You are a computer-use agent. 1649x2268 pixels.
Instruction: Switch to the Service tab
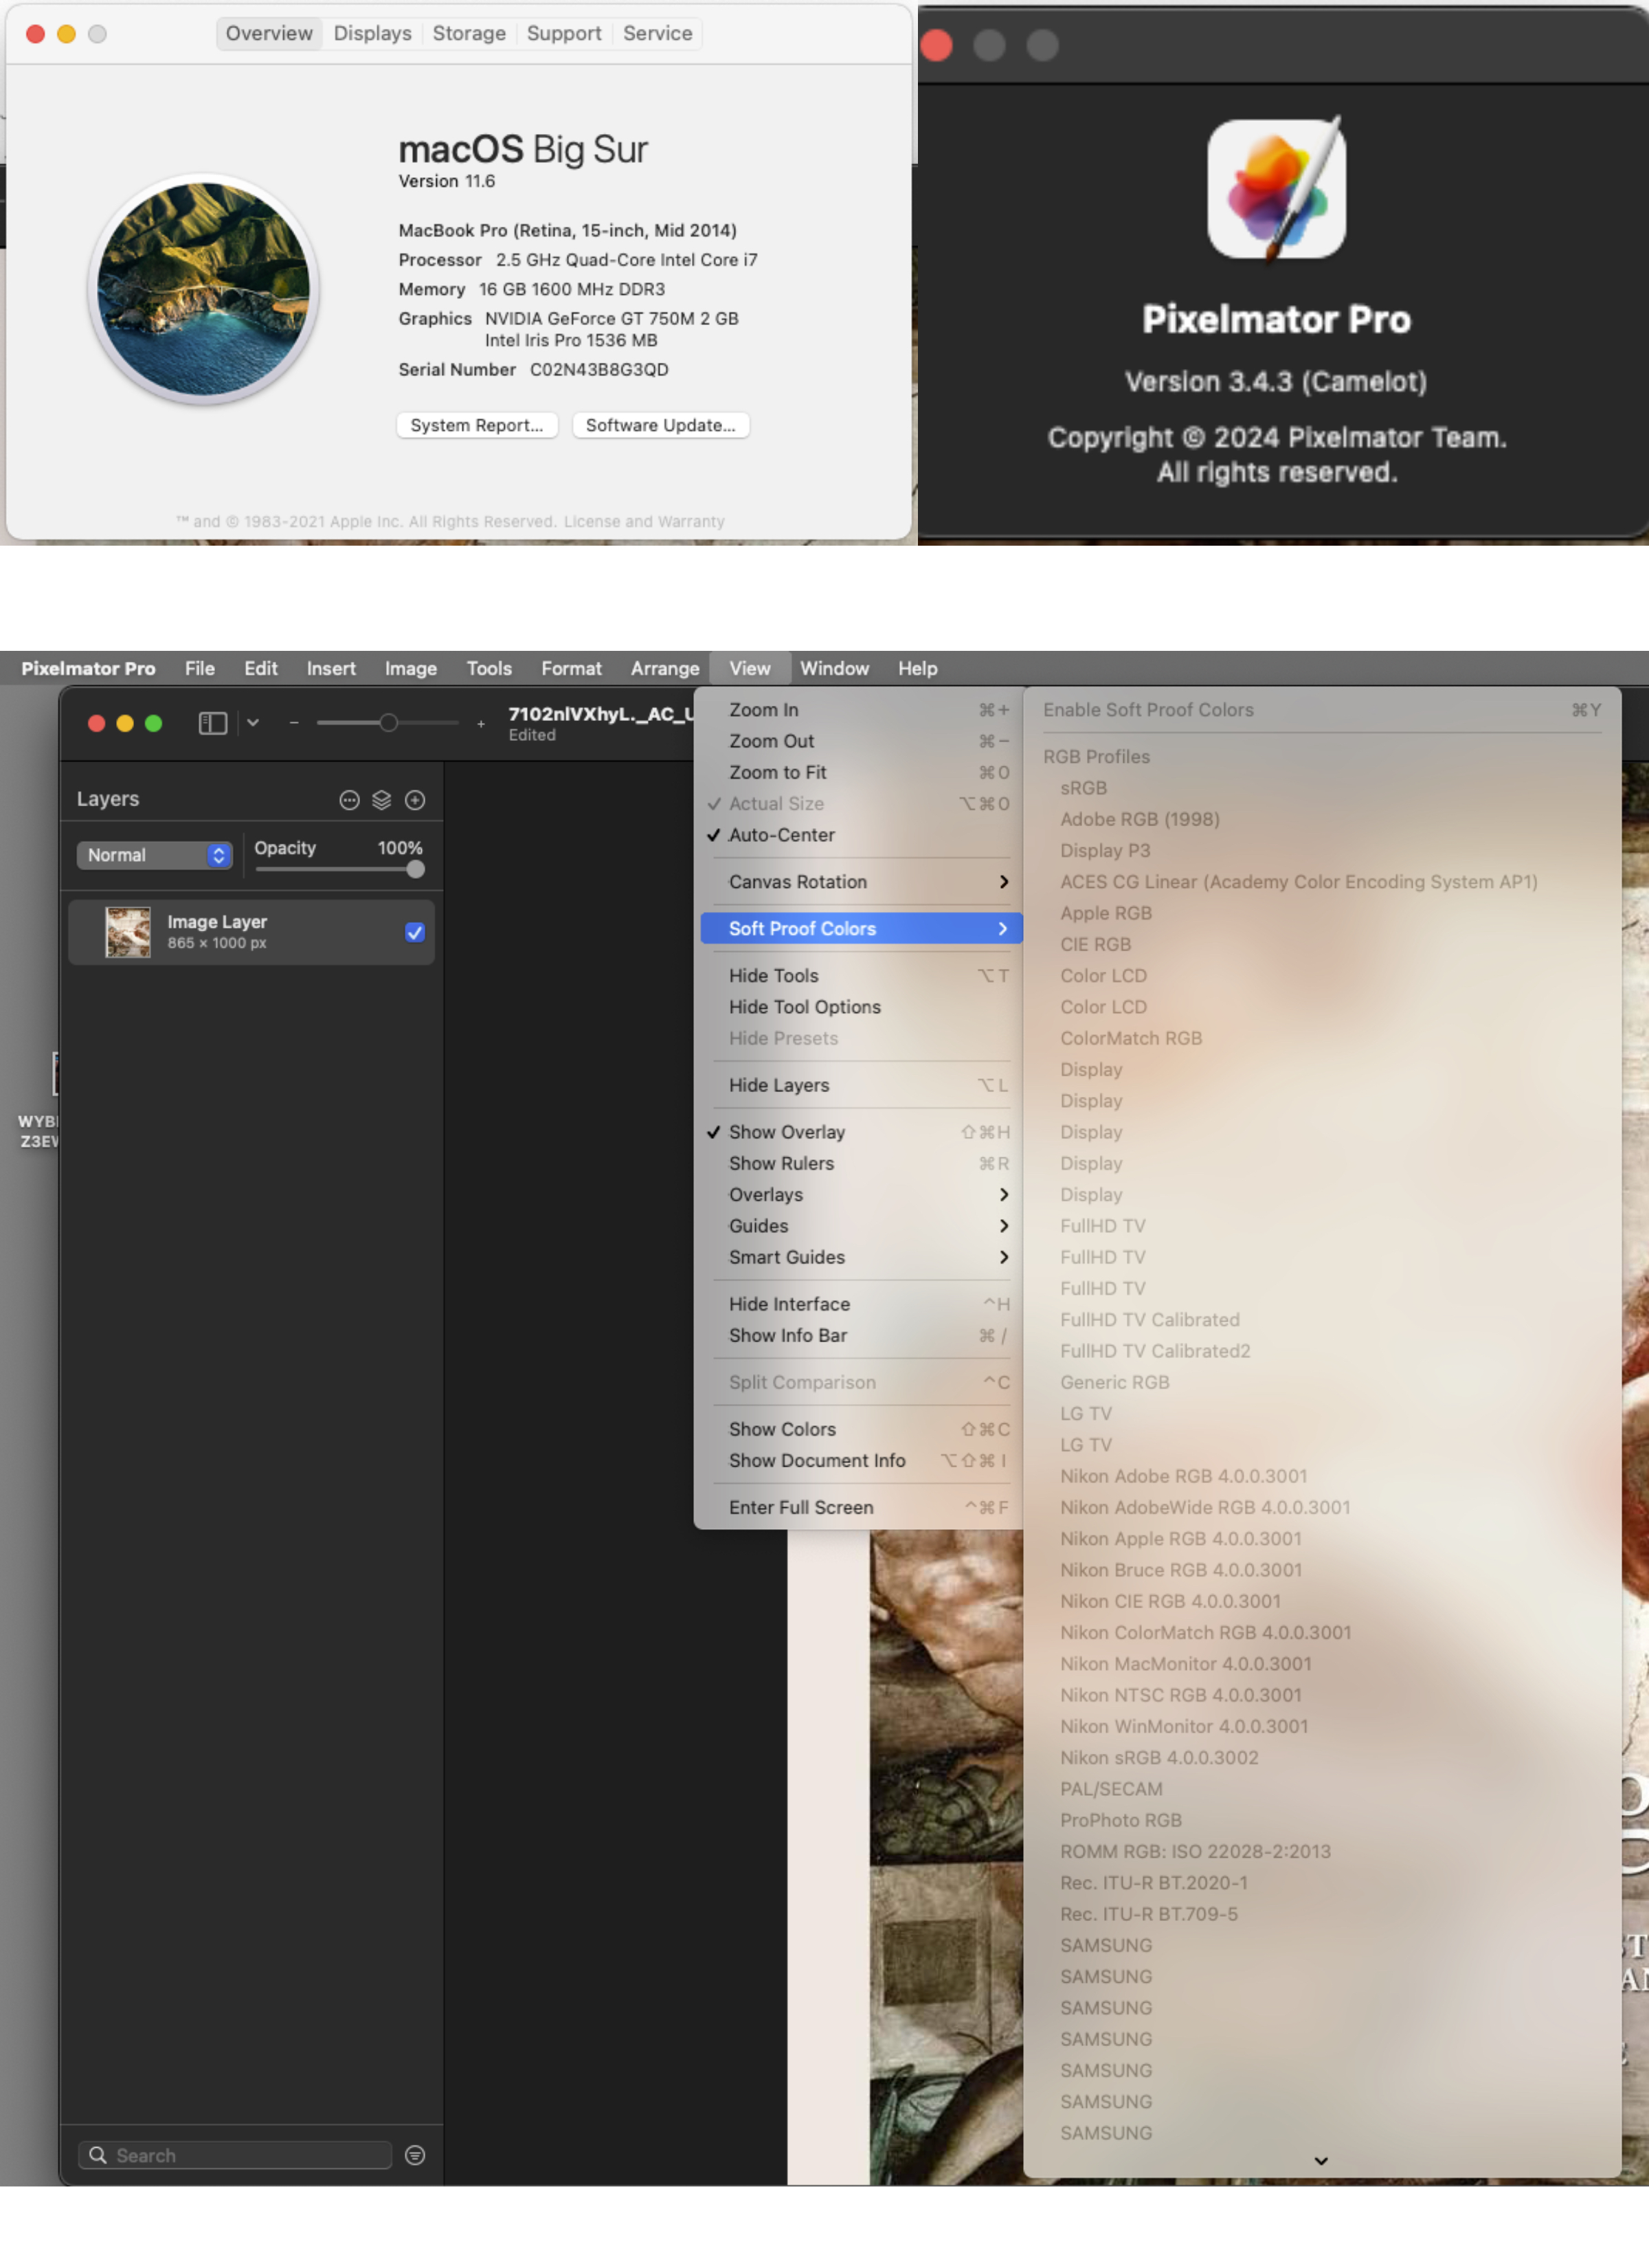point(657,33)
